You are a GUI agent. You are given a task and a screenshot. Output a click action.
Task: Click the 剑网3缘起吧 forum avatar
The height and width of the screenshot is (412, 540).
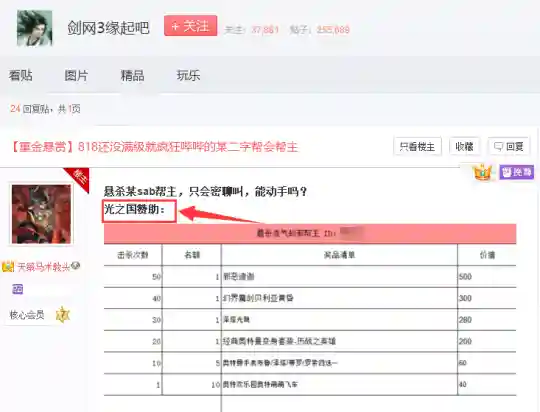34,28
